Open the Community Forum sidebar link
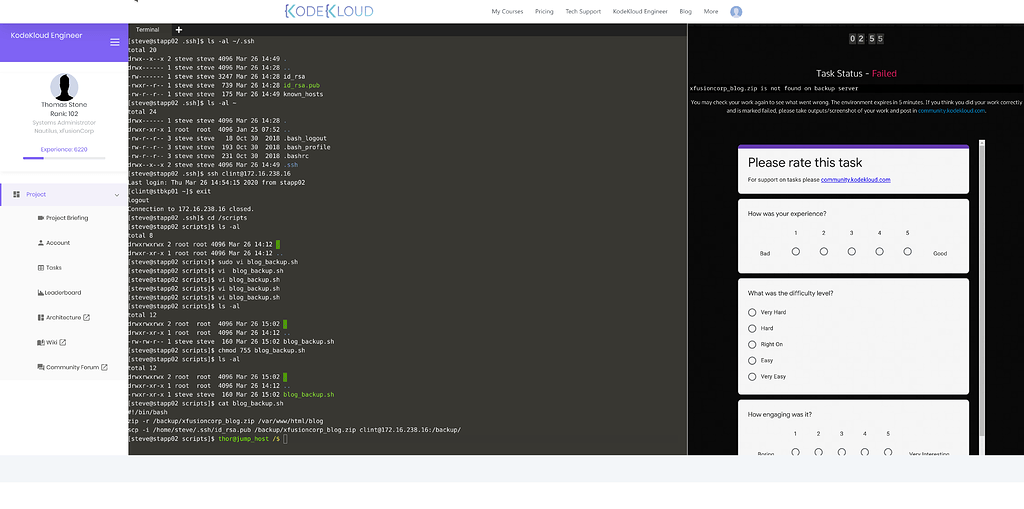The height and width of the screenshot is (509, 1024). (x=72, y=368)
